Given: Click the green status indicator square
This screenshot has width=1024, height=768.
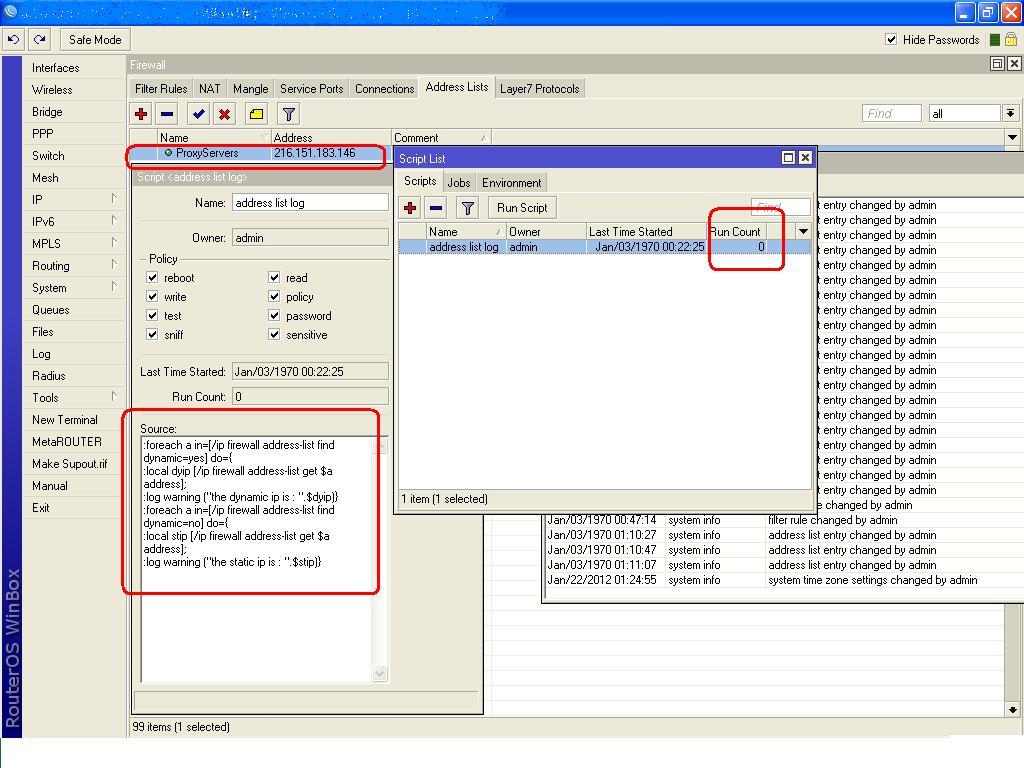Looking at the screenshot, I should click(995, 40).
